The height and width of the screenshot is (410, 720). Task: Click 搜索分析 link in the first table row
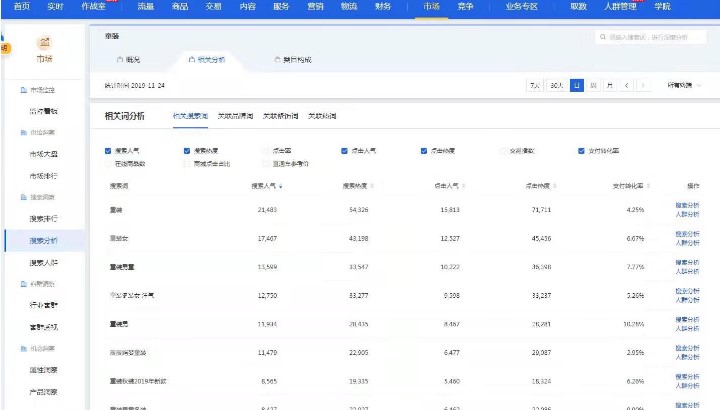point(687,205)
